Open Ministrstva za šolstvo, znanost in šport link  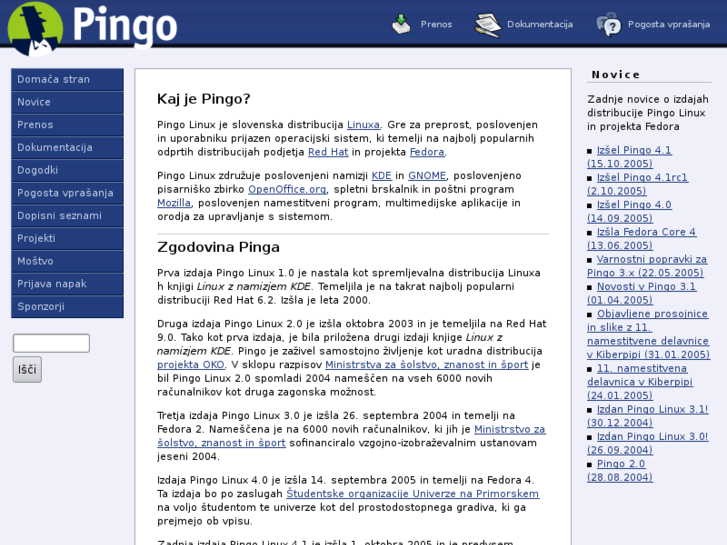[x=427, y=365]
